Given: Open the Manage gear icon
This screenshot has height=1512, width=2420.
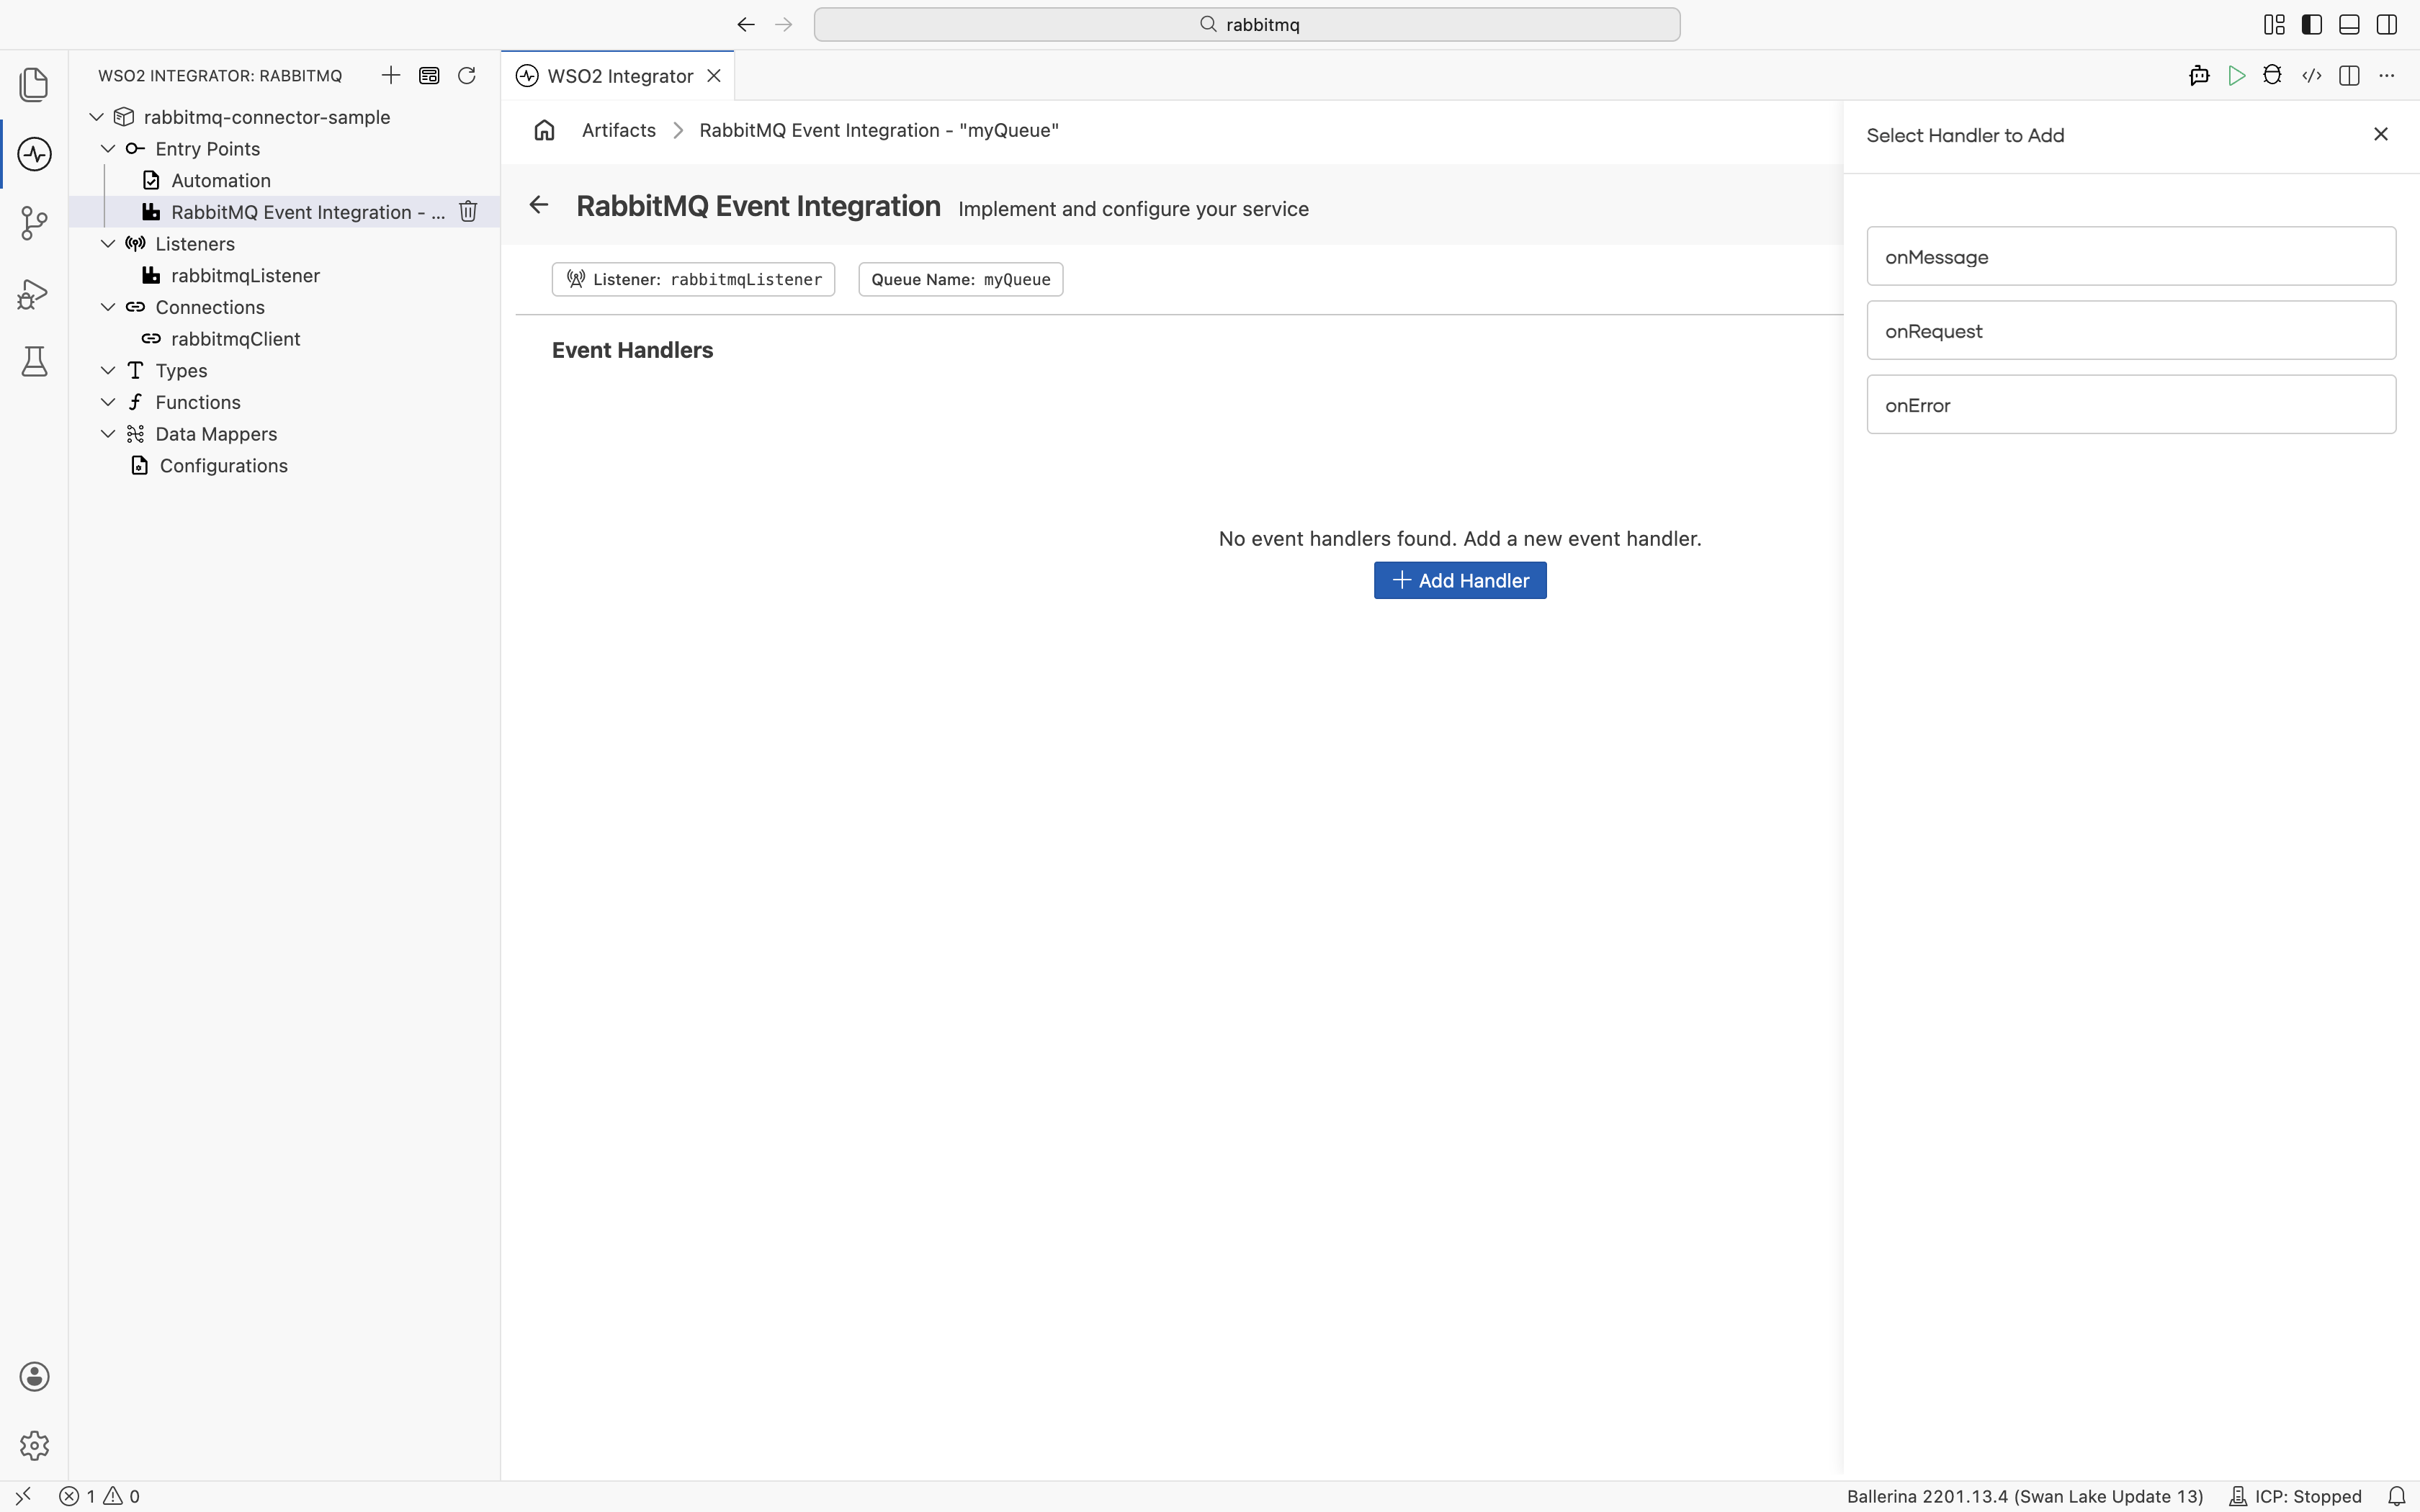Looking at the screenshot, I should [34, 1445].
